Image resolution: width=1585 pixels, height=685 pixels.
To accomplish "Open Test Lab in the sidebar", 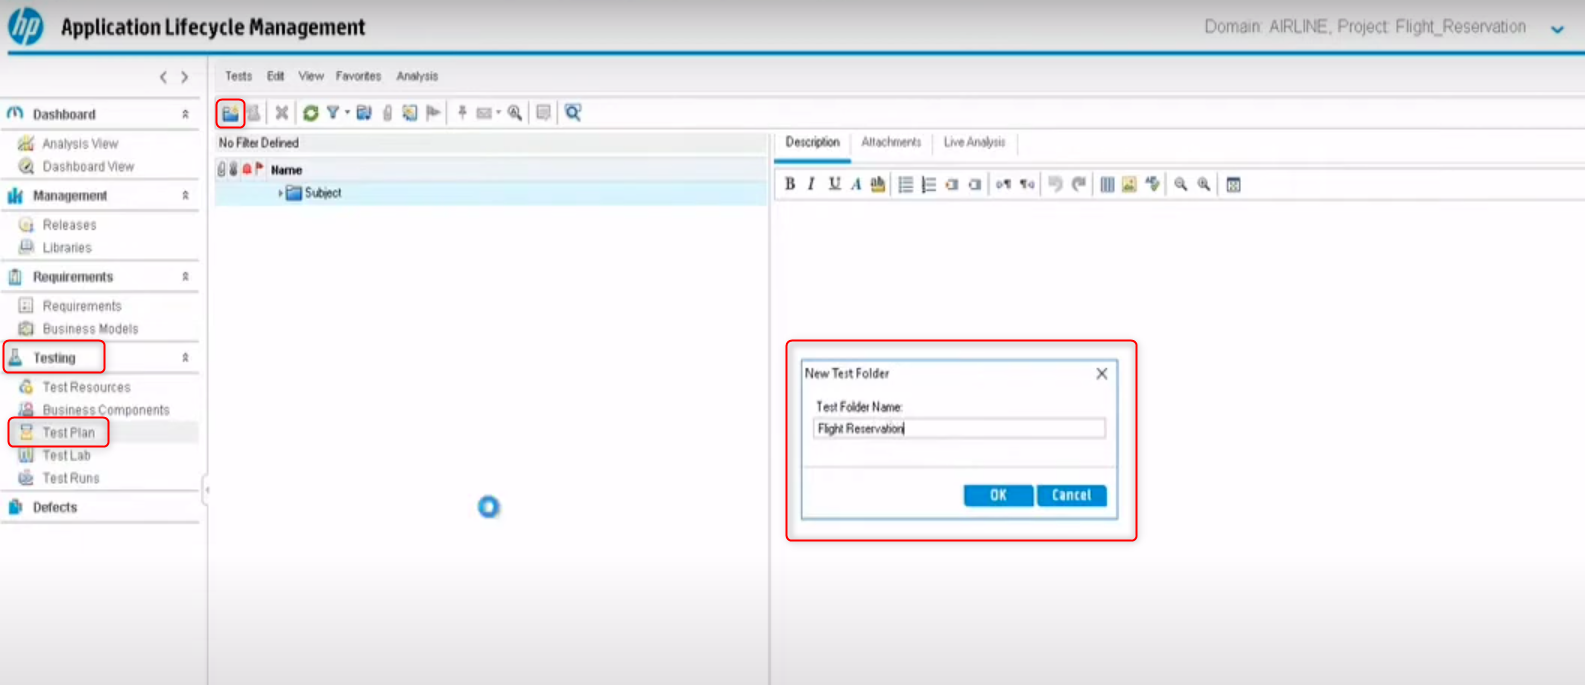I will pos(66,455).
